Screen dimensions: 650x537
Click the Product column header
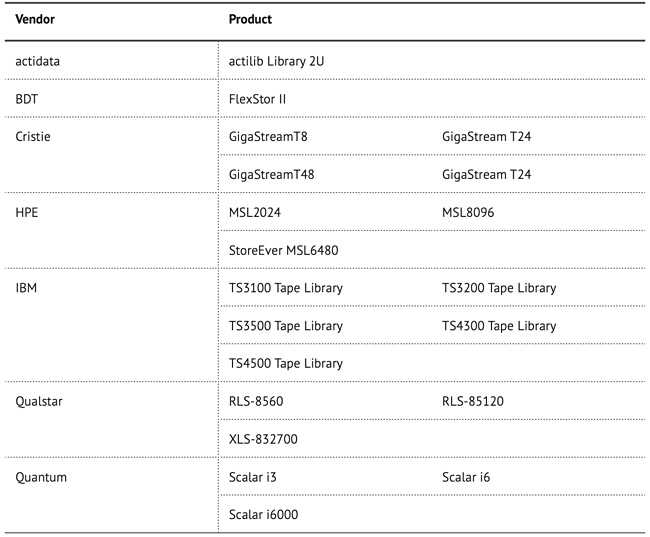(x=252, y=19)
